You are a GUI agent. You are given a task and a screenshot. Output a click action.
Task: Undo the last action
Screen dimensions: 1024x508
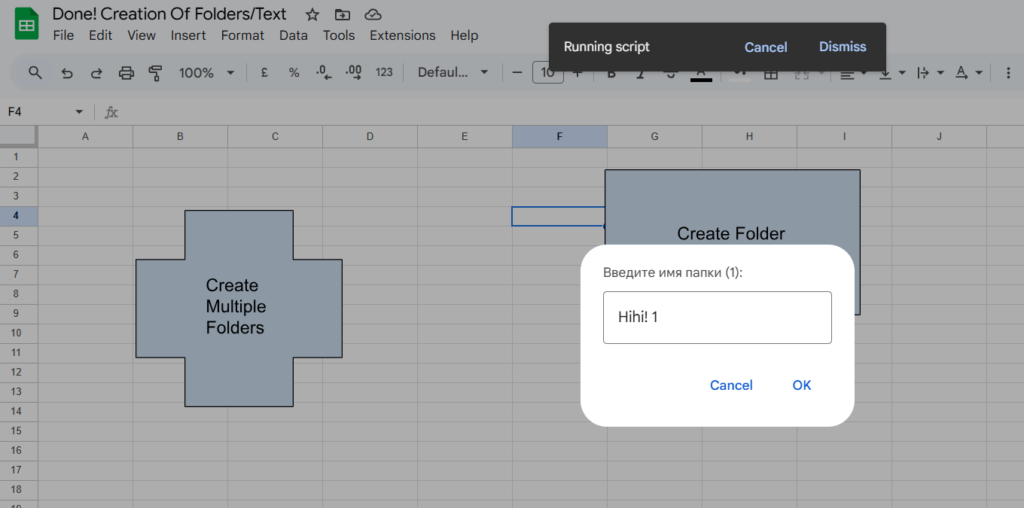coord(67,73)
